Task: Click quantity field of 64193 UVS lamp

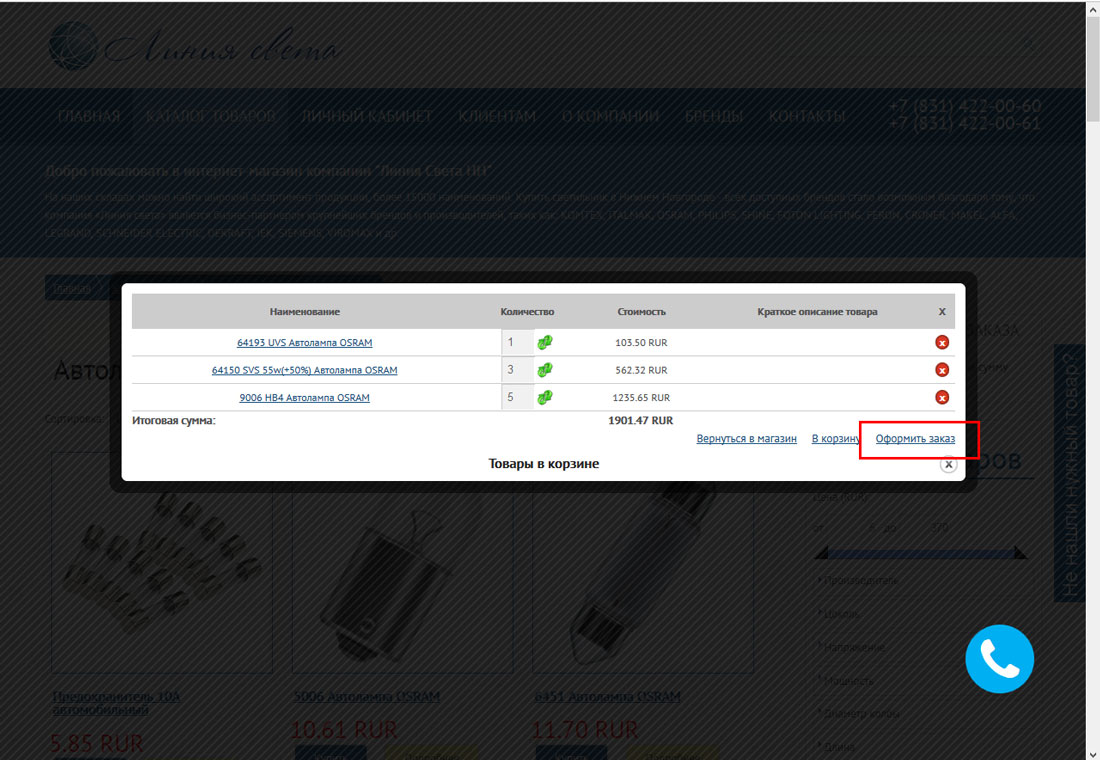Action: tap(518, 342)
